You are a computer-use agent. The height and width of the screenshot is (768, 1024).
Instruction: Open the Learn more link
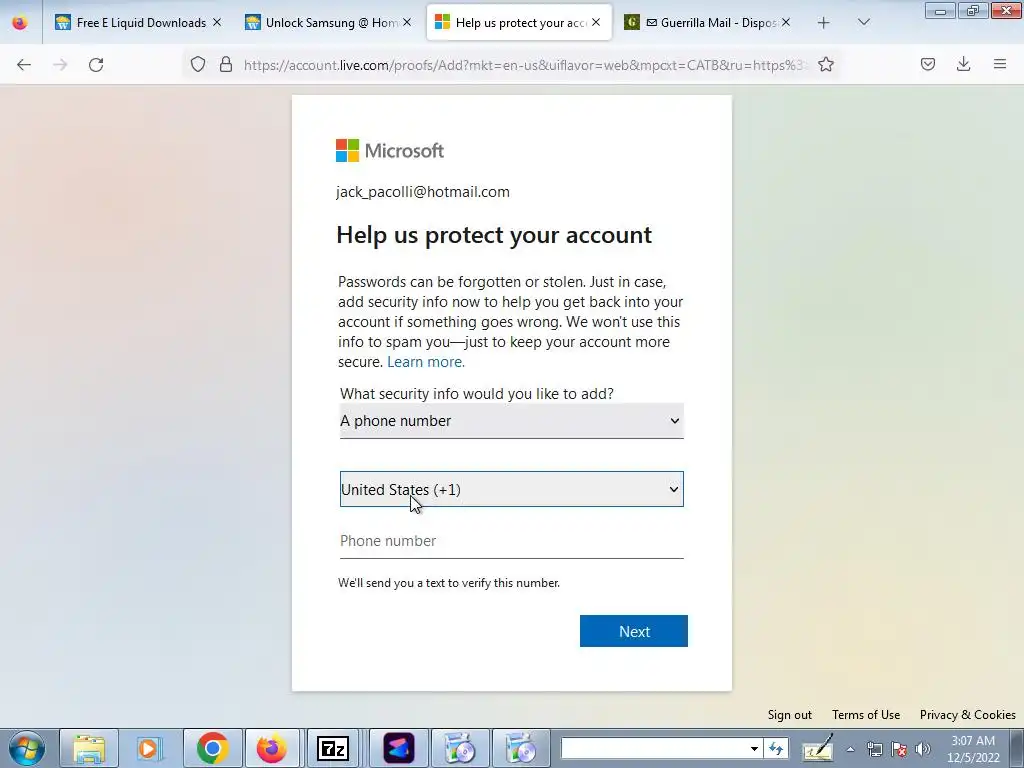(x=426, y=362)
